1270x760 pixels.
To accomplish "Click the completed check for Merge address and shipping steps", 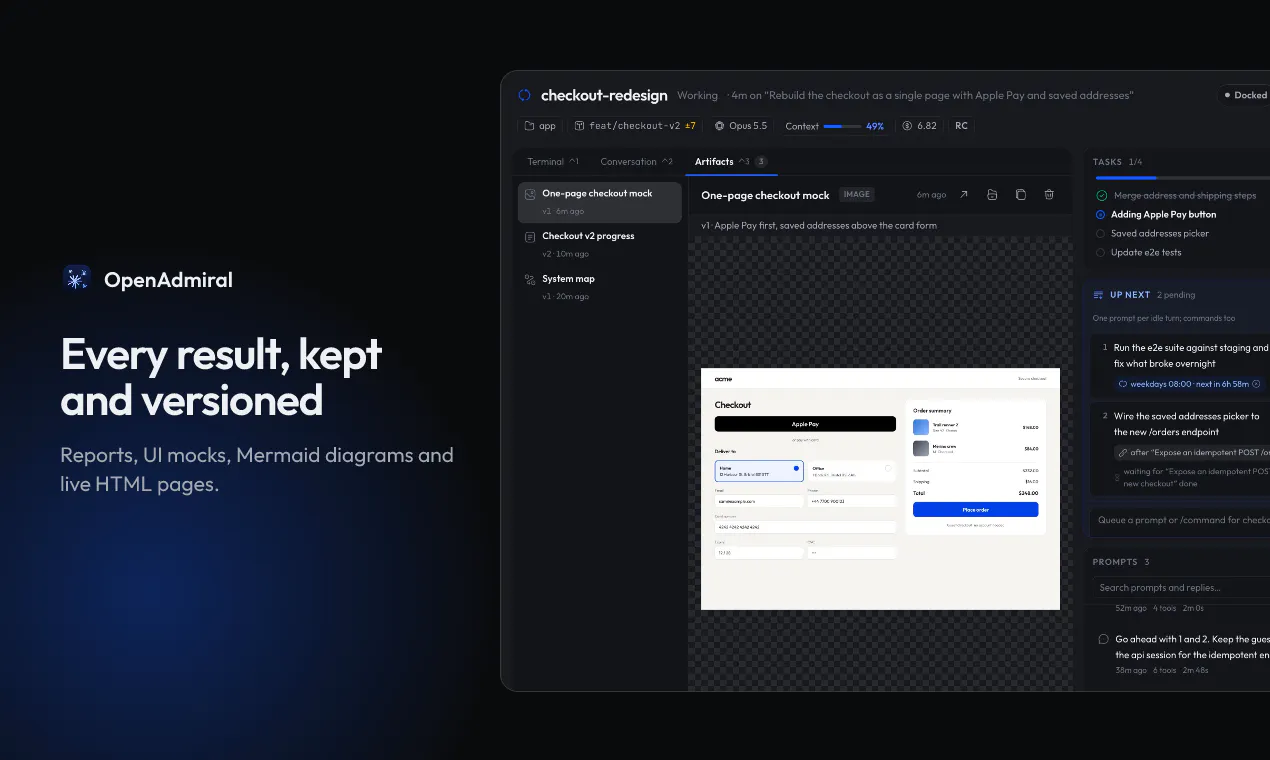I will point(1101,196).
